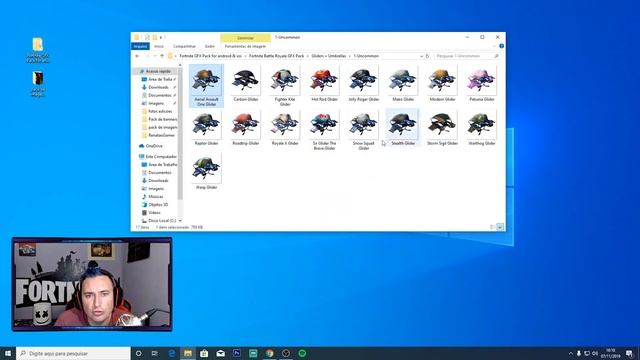Select the Storm Sigil Glider file
640x360 pixels.
pos(442,128)
